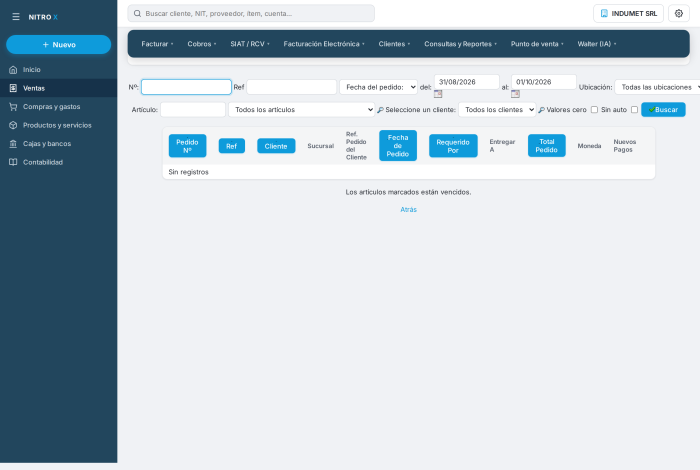Sort by Ref column header
Viewport: 700px width, 470px height.
click(232, 146)
